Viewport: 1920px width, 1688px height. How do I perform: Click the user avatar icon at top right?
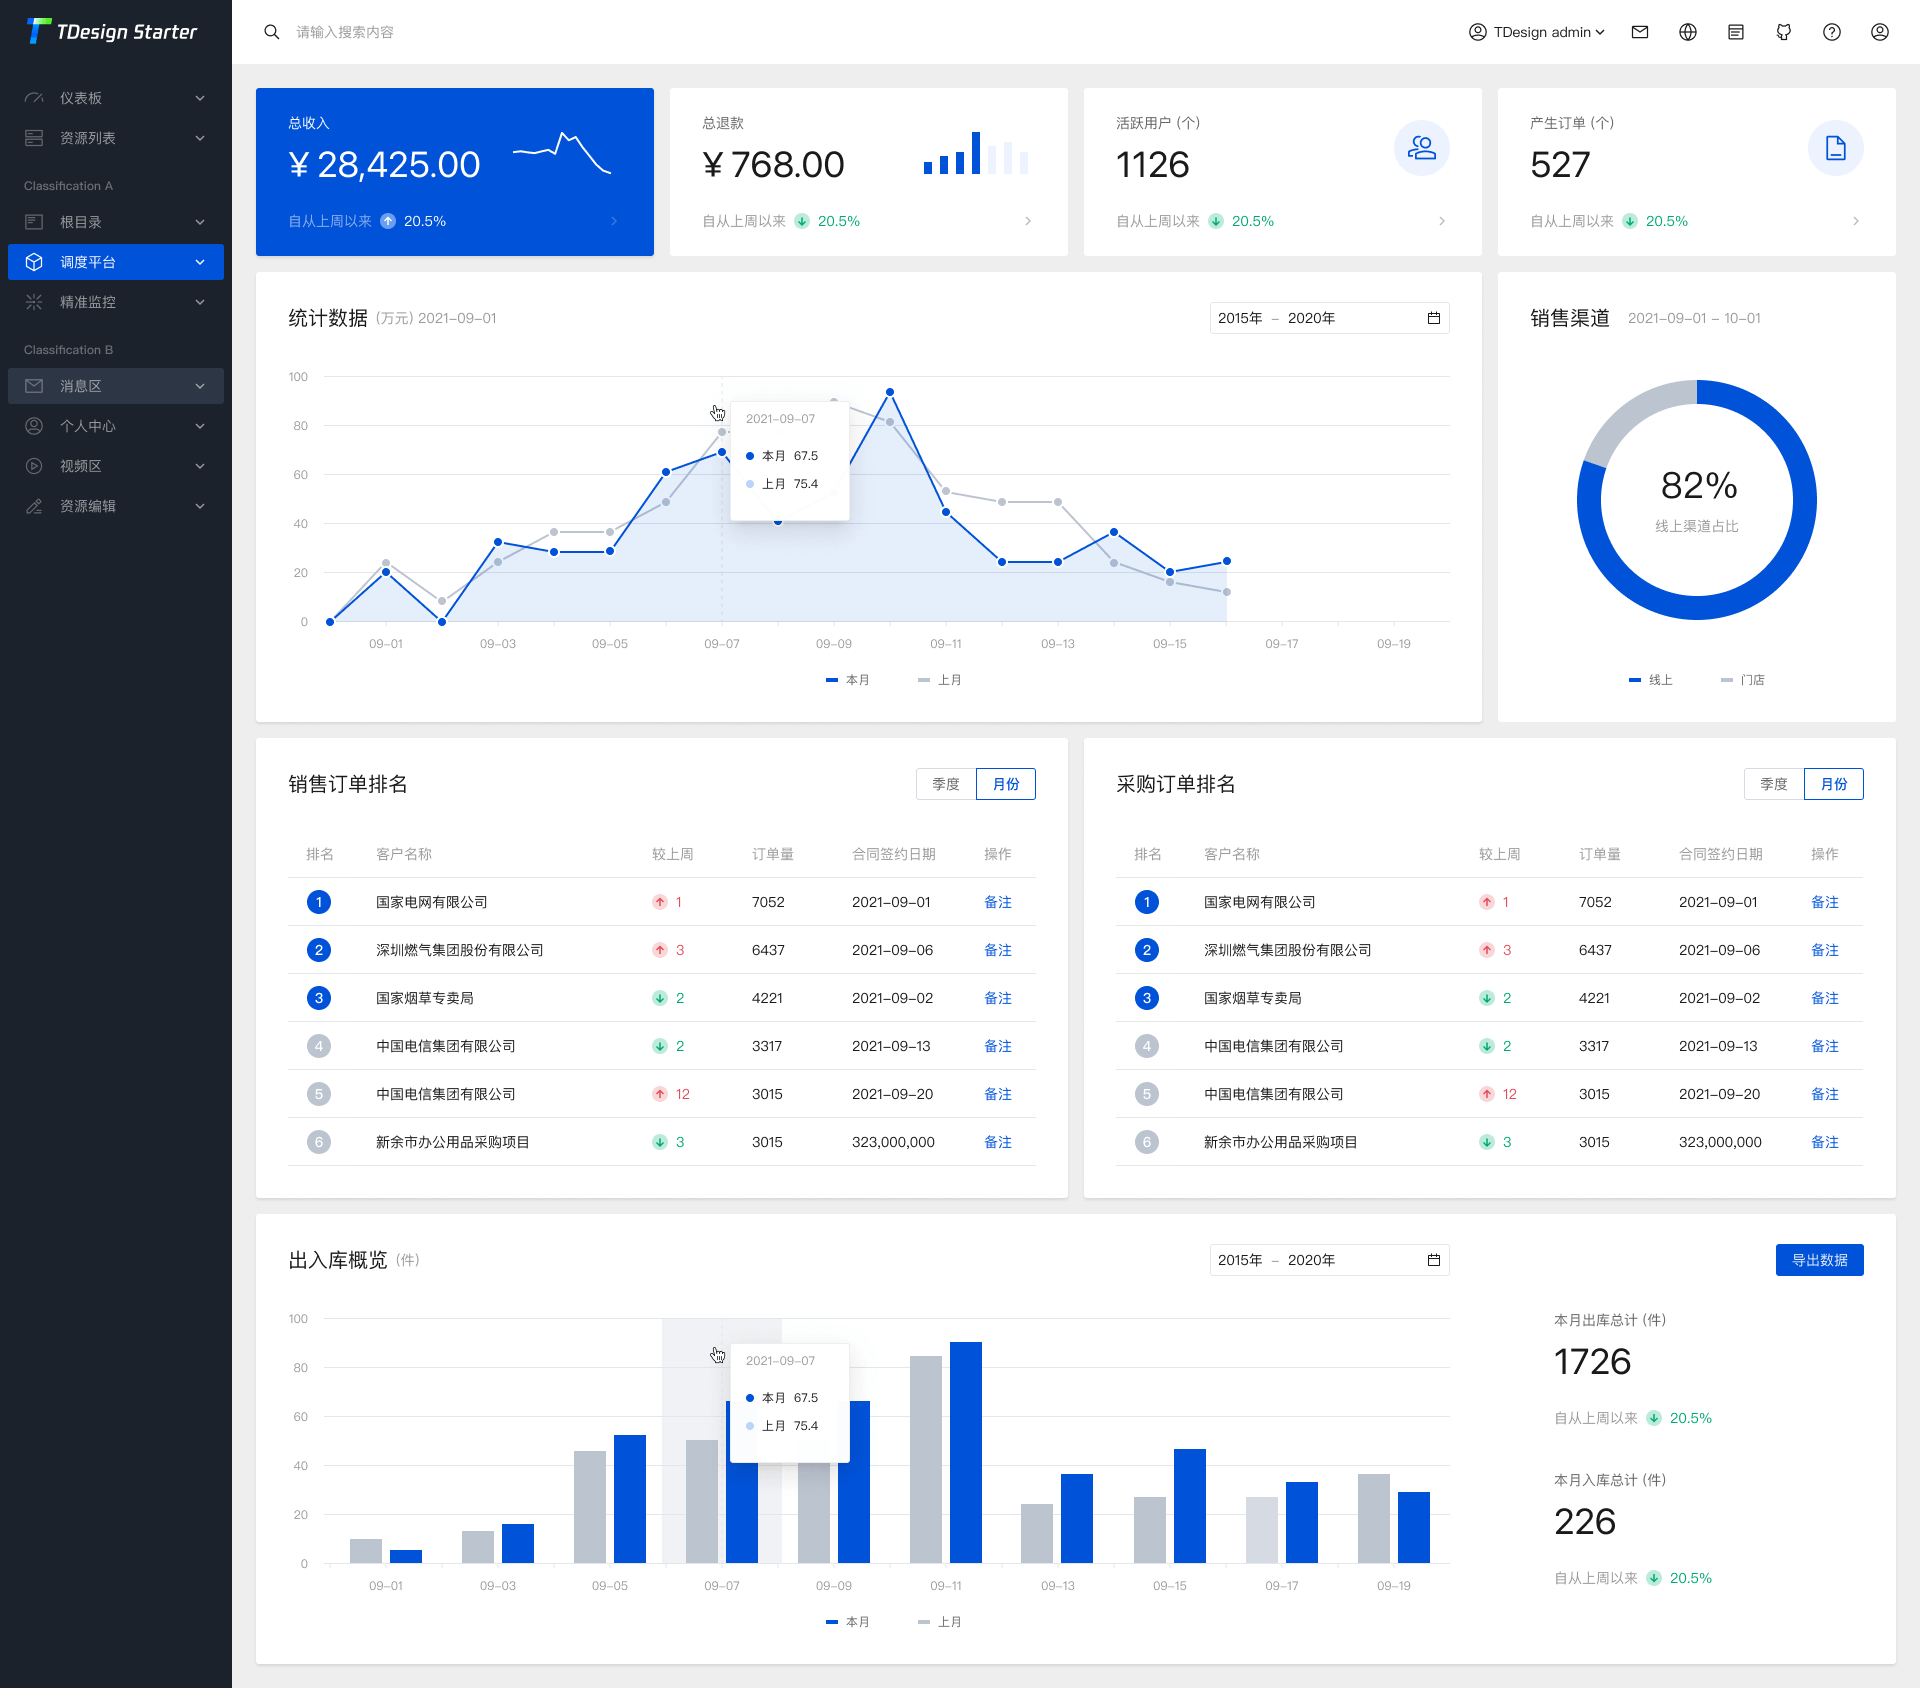1881,32
